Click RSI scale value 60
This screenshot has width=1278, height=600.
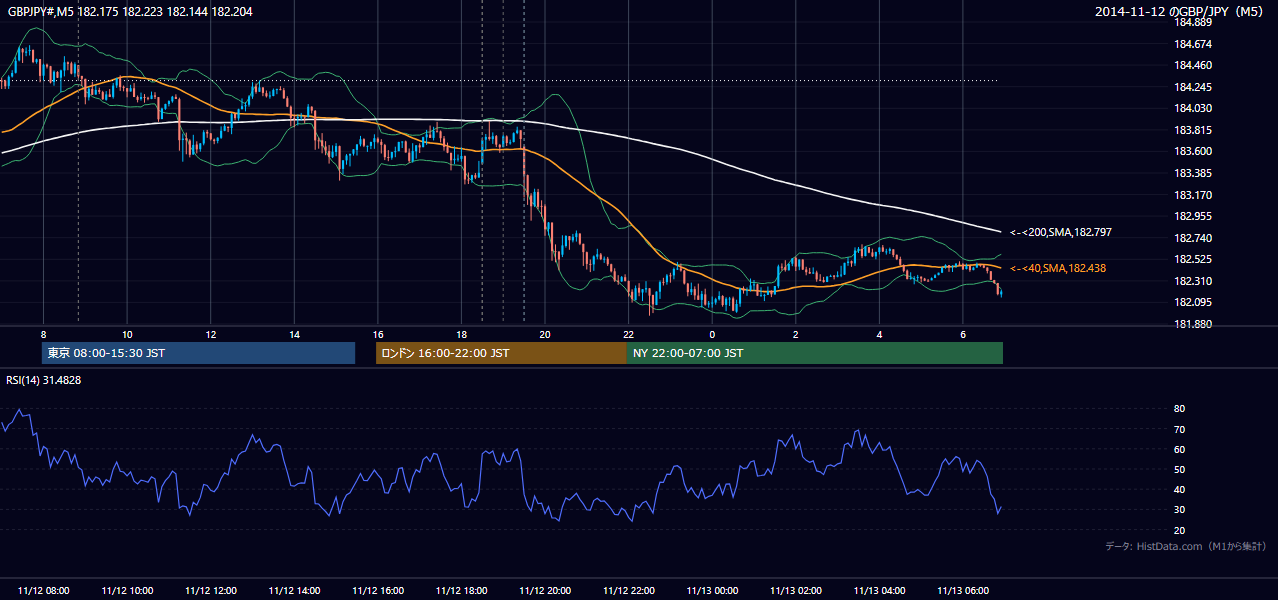1180,449
